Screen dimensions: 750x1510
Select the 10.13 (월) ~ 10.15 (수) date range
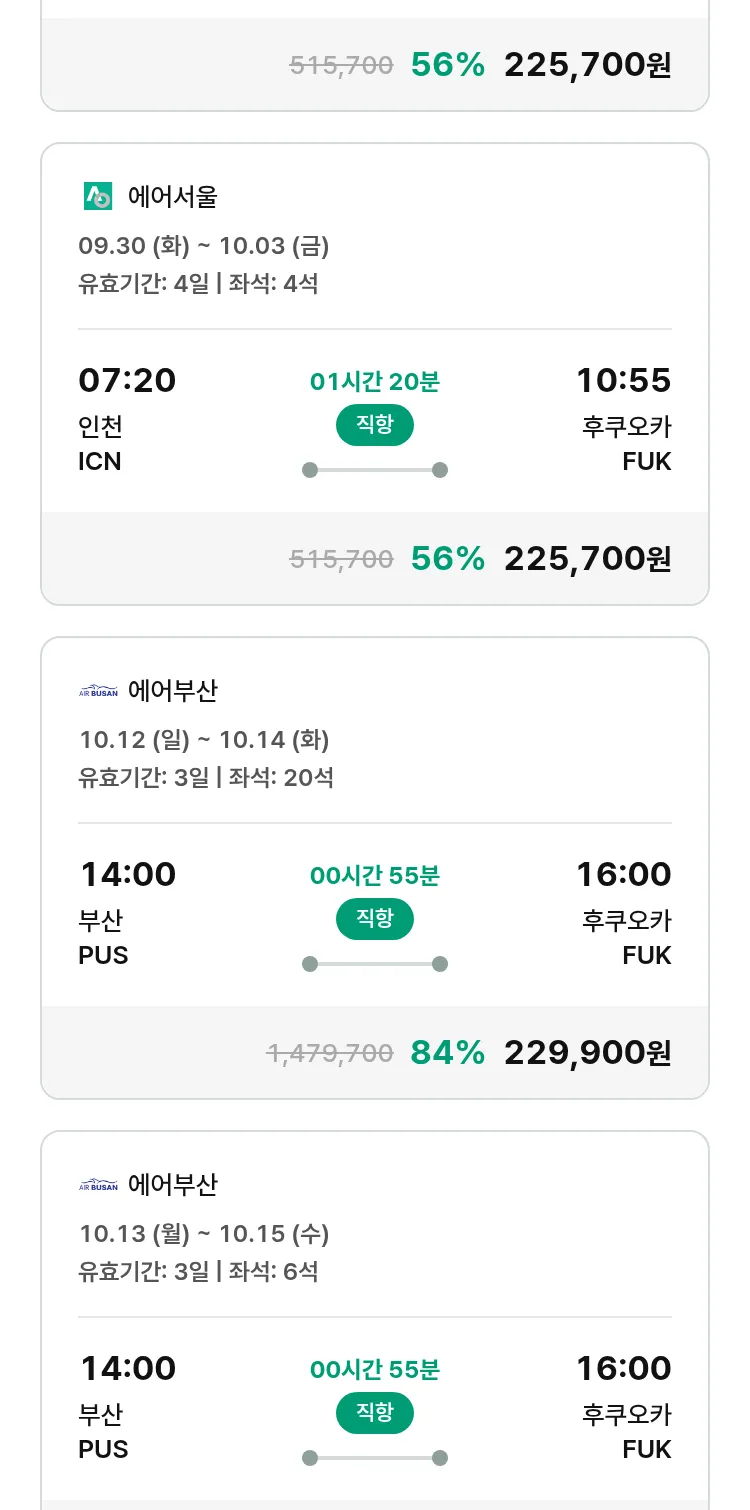coord(204,1234)
